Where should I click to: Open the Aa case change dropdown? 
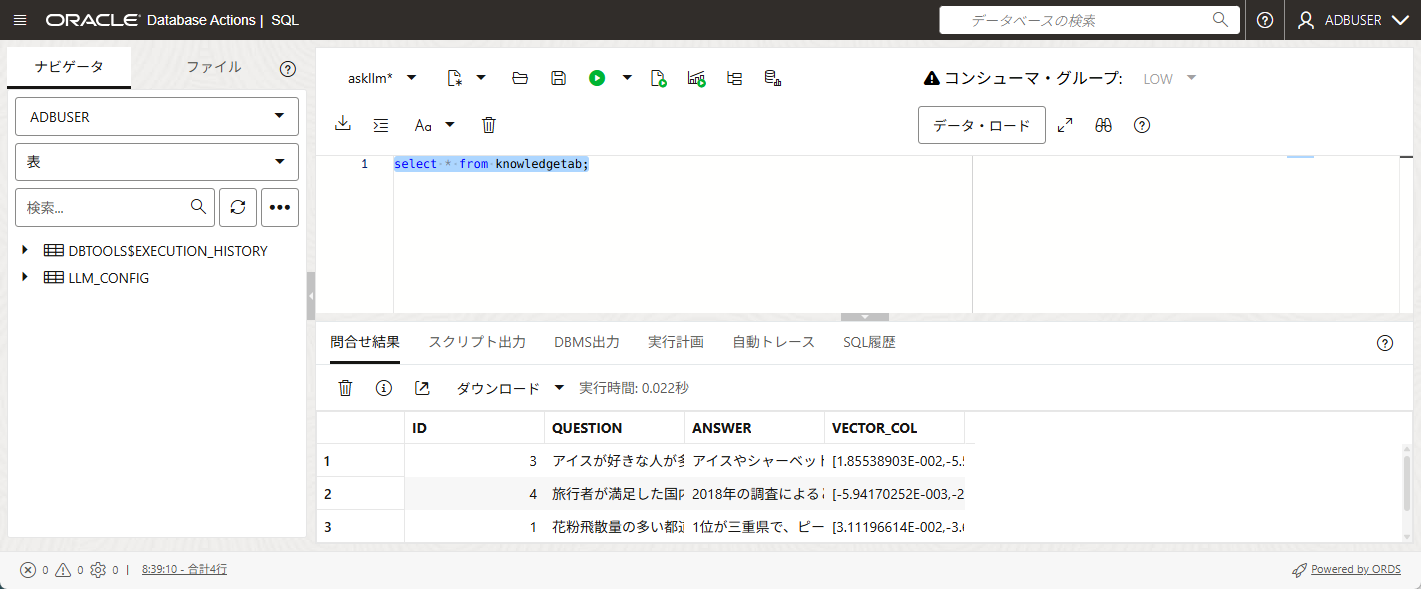point(434,125)
